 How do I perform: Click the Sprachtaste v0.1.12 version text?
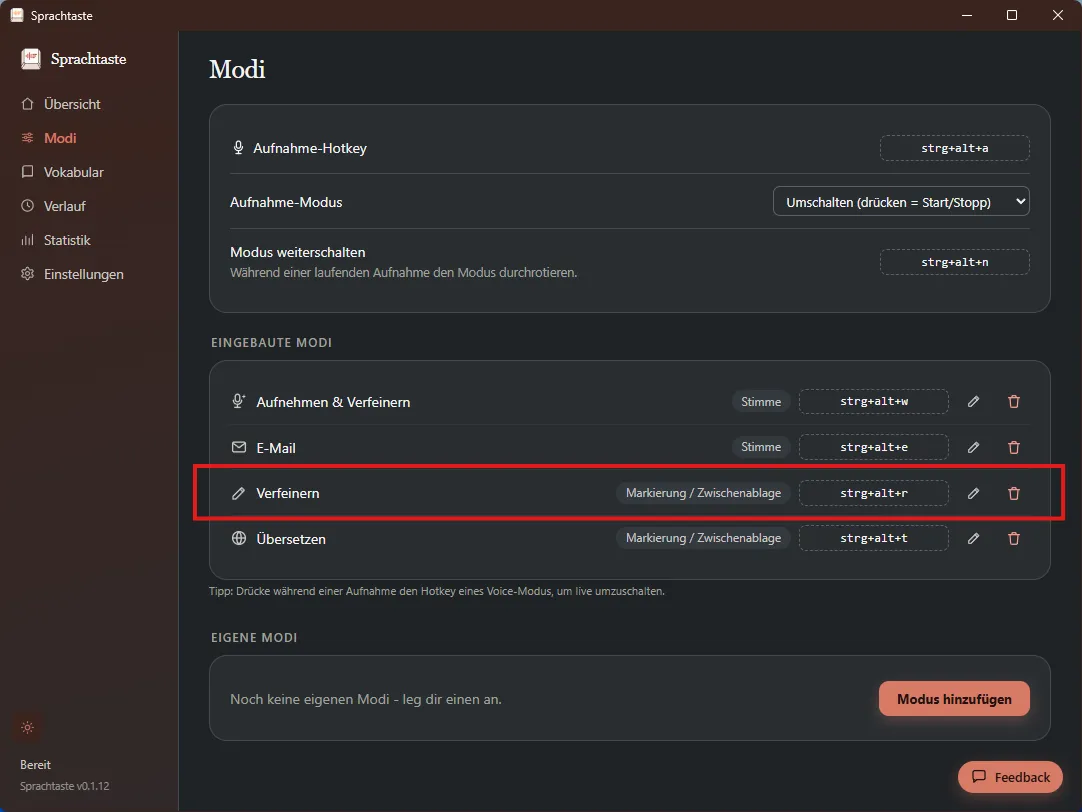tap(64, 786)
